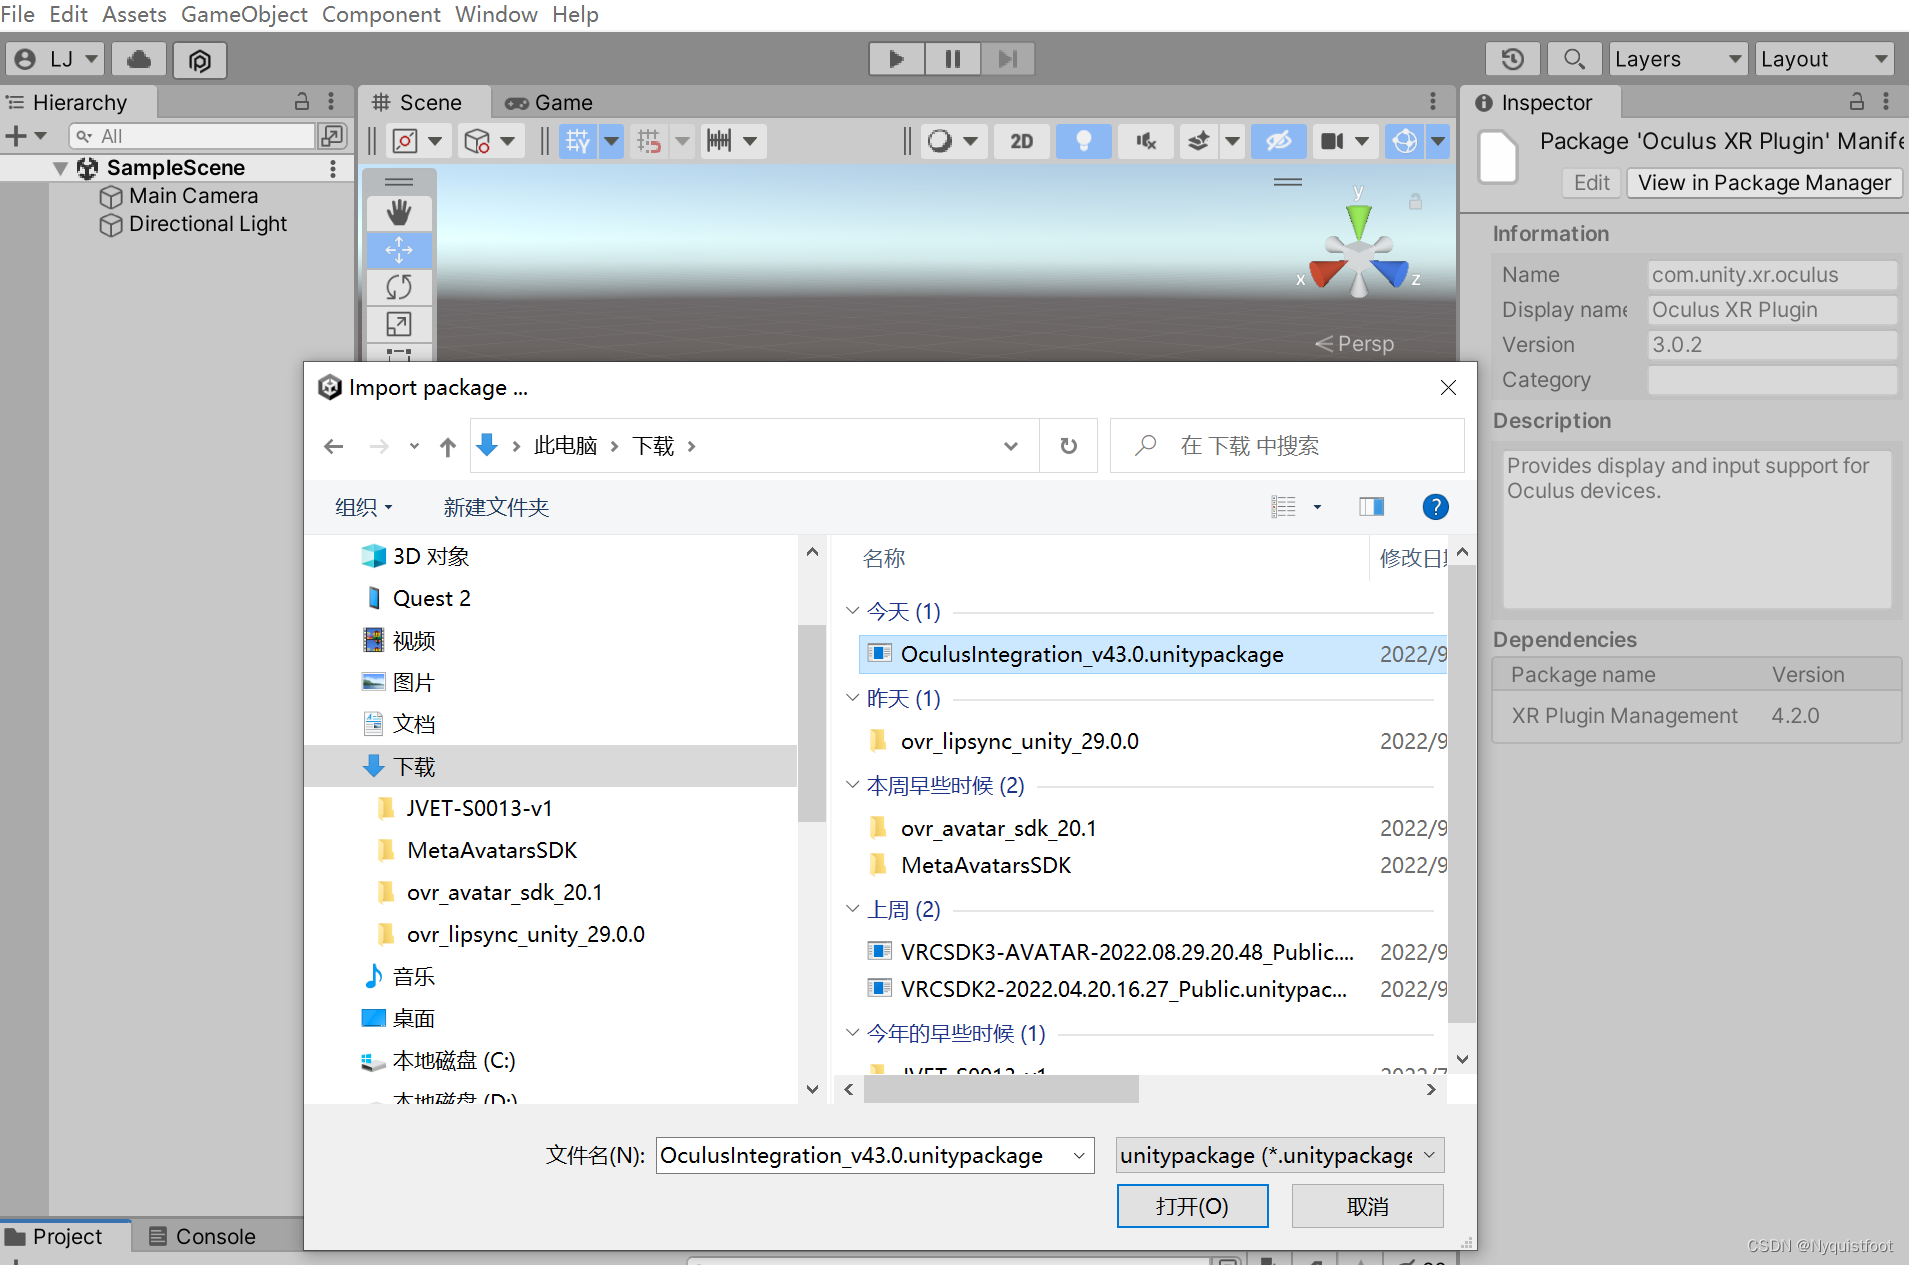Select the Move tool in Scene
The image size is (1909, 1265).
coord(399,250)
